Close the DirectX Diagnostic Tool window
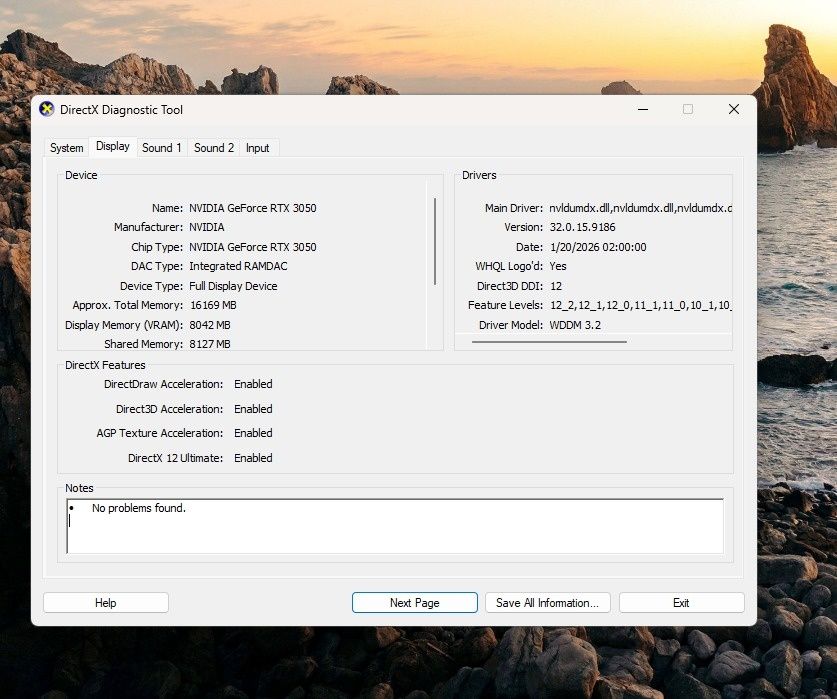837x699 pixels. (734, 109)
